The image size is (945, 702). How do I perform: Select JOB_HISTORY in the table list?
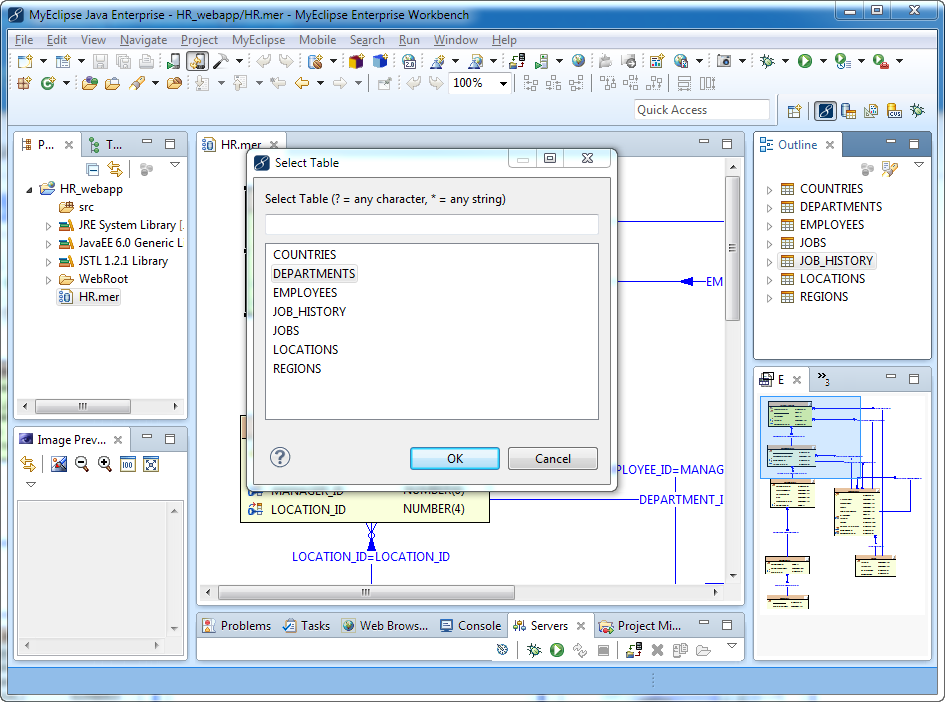(x=309, y=312)
